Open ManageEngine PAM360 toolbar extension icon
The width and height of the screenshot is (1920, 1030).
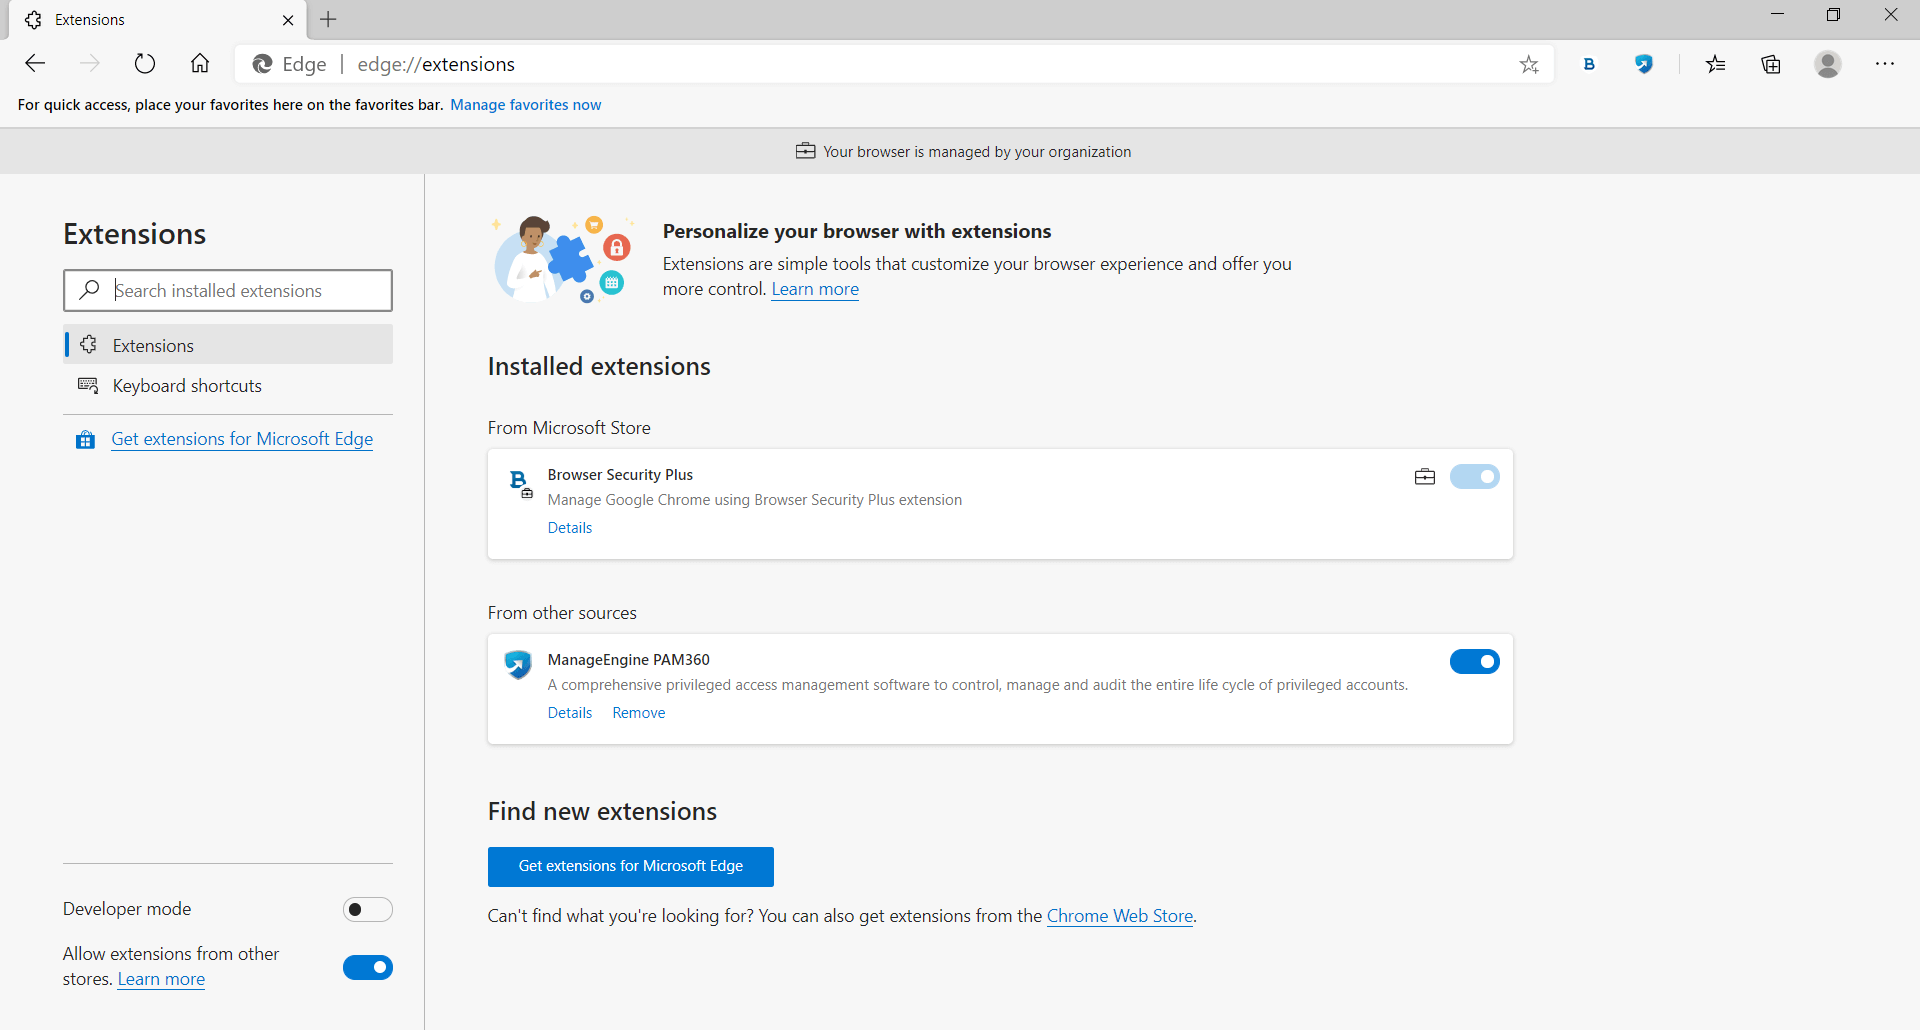[x=1644, y=64]
